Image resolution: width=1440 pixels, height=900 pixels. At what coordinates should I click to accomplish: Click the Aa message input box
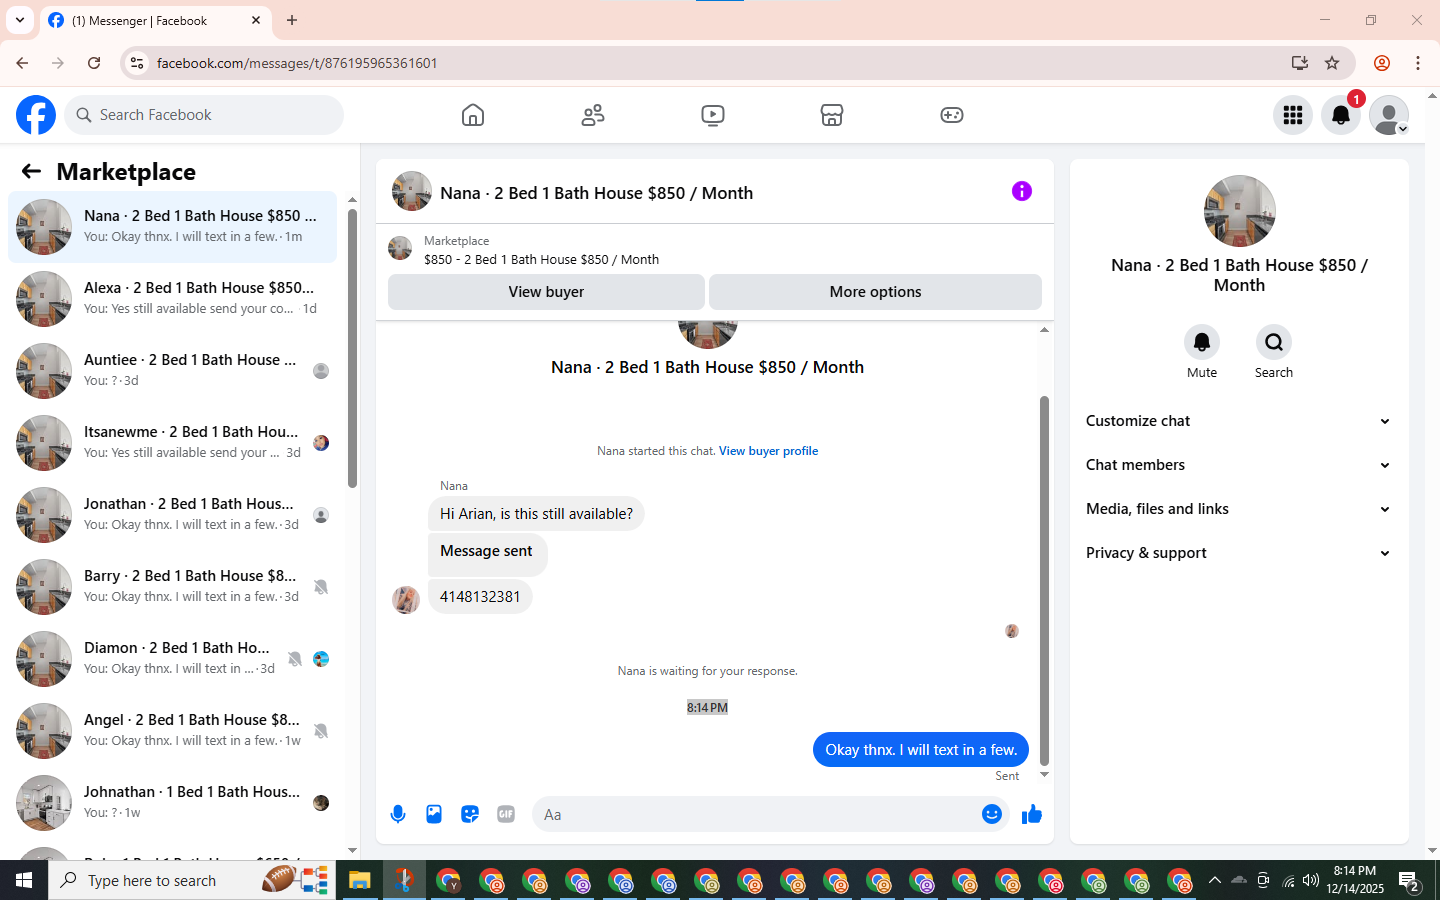point(755,814)
